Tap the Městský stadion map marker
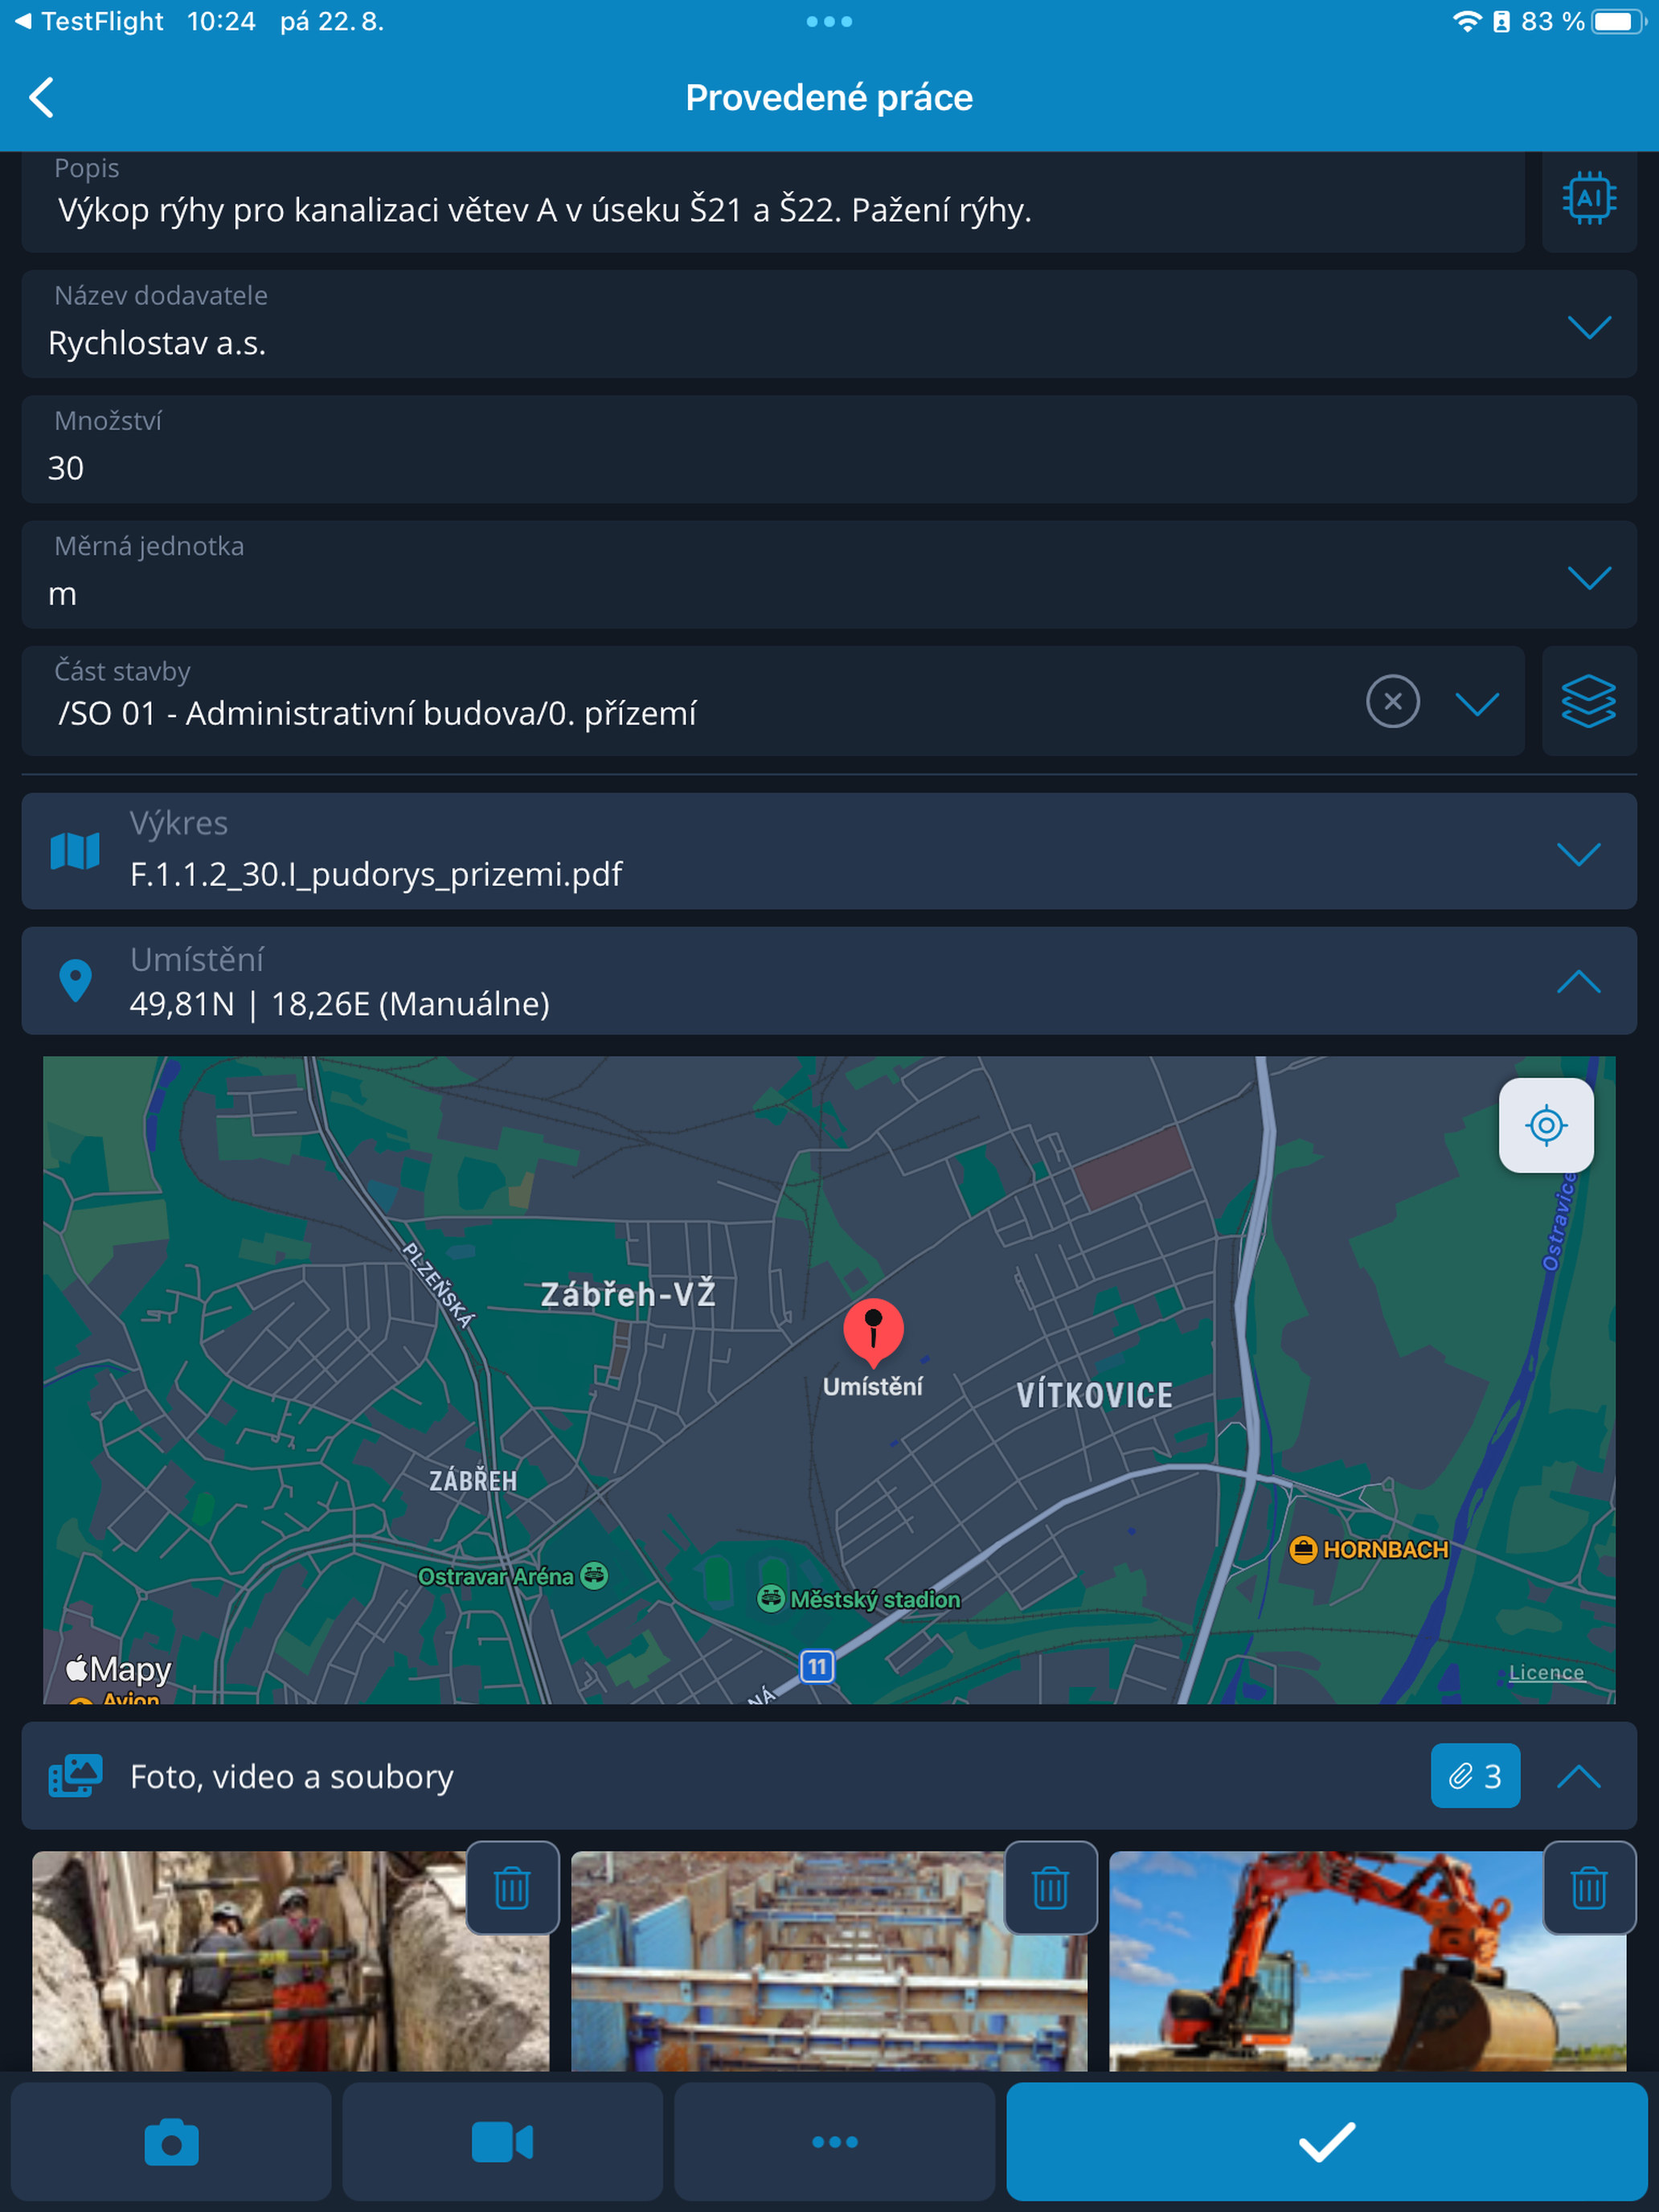Image resolution: width=1659 pixels, height=2212 pixels. coord(859,1599)
